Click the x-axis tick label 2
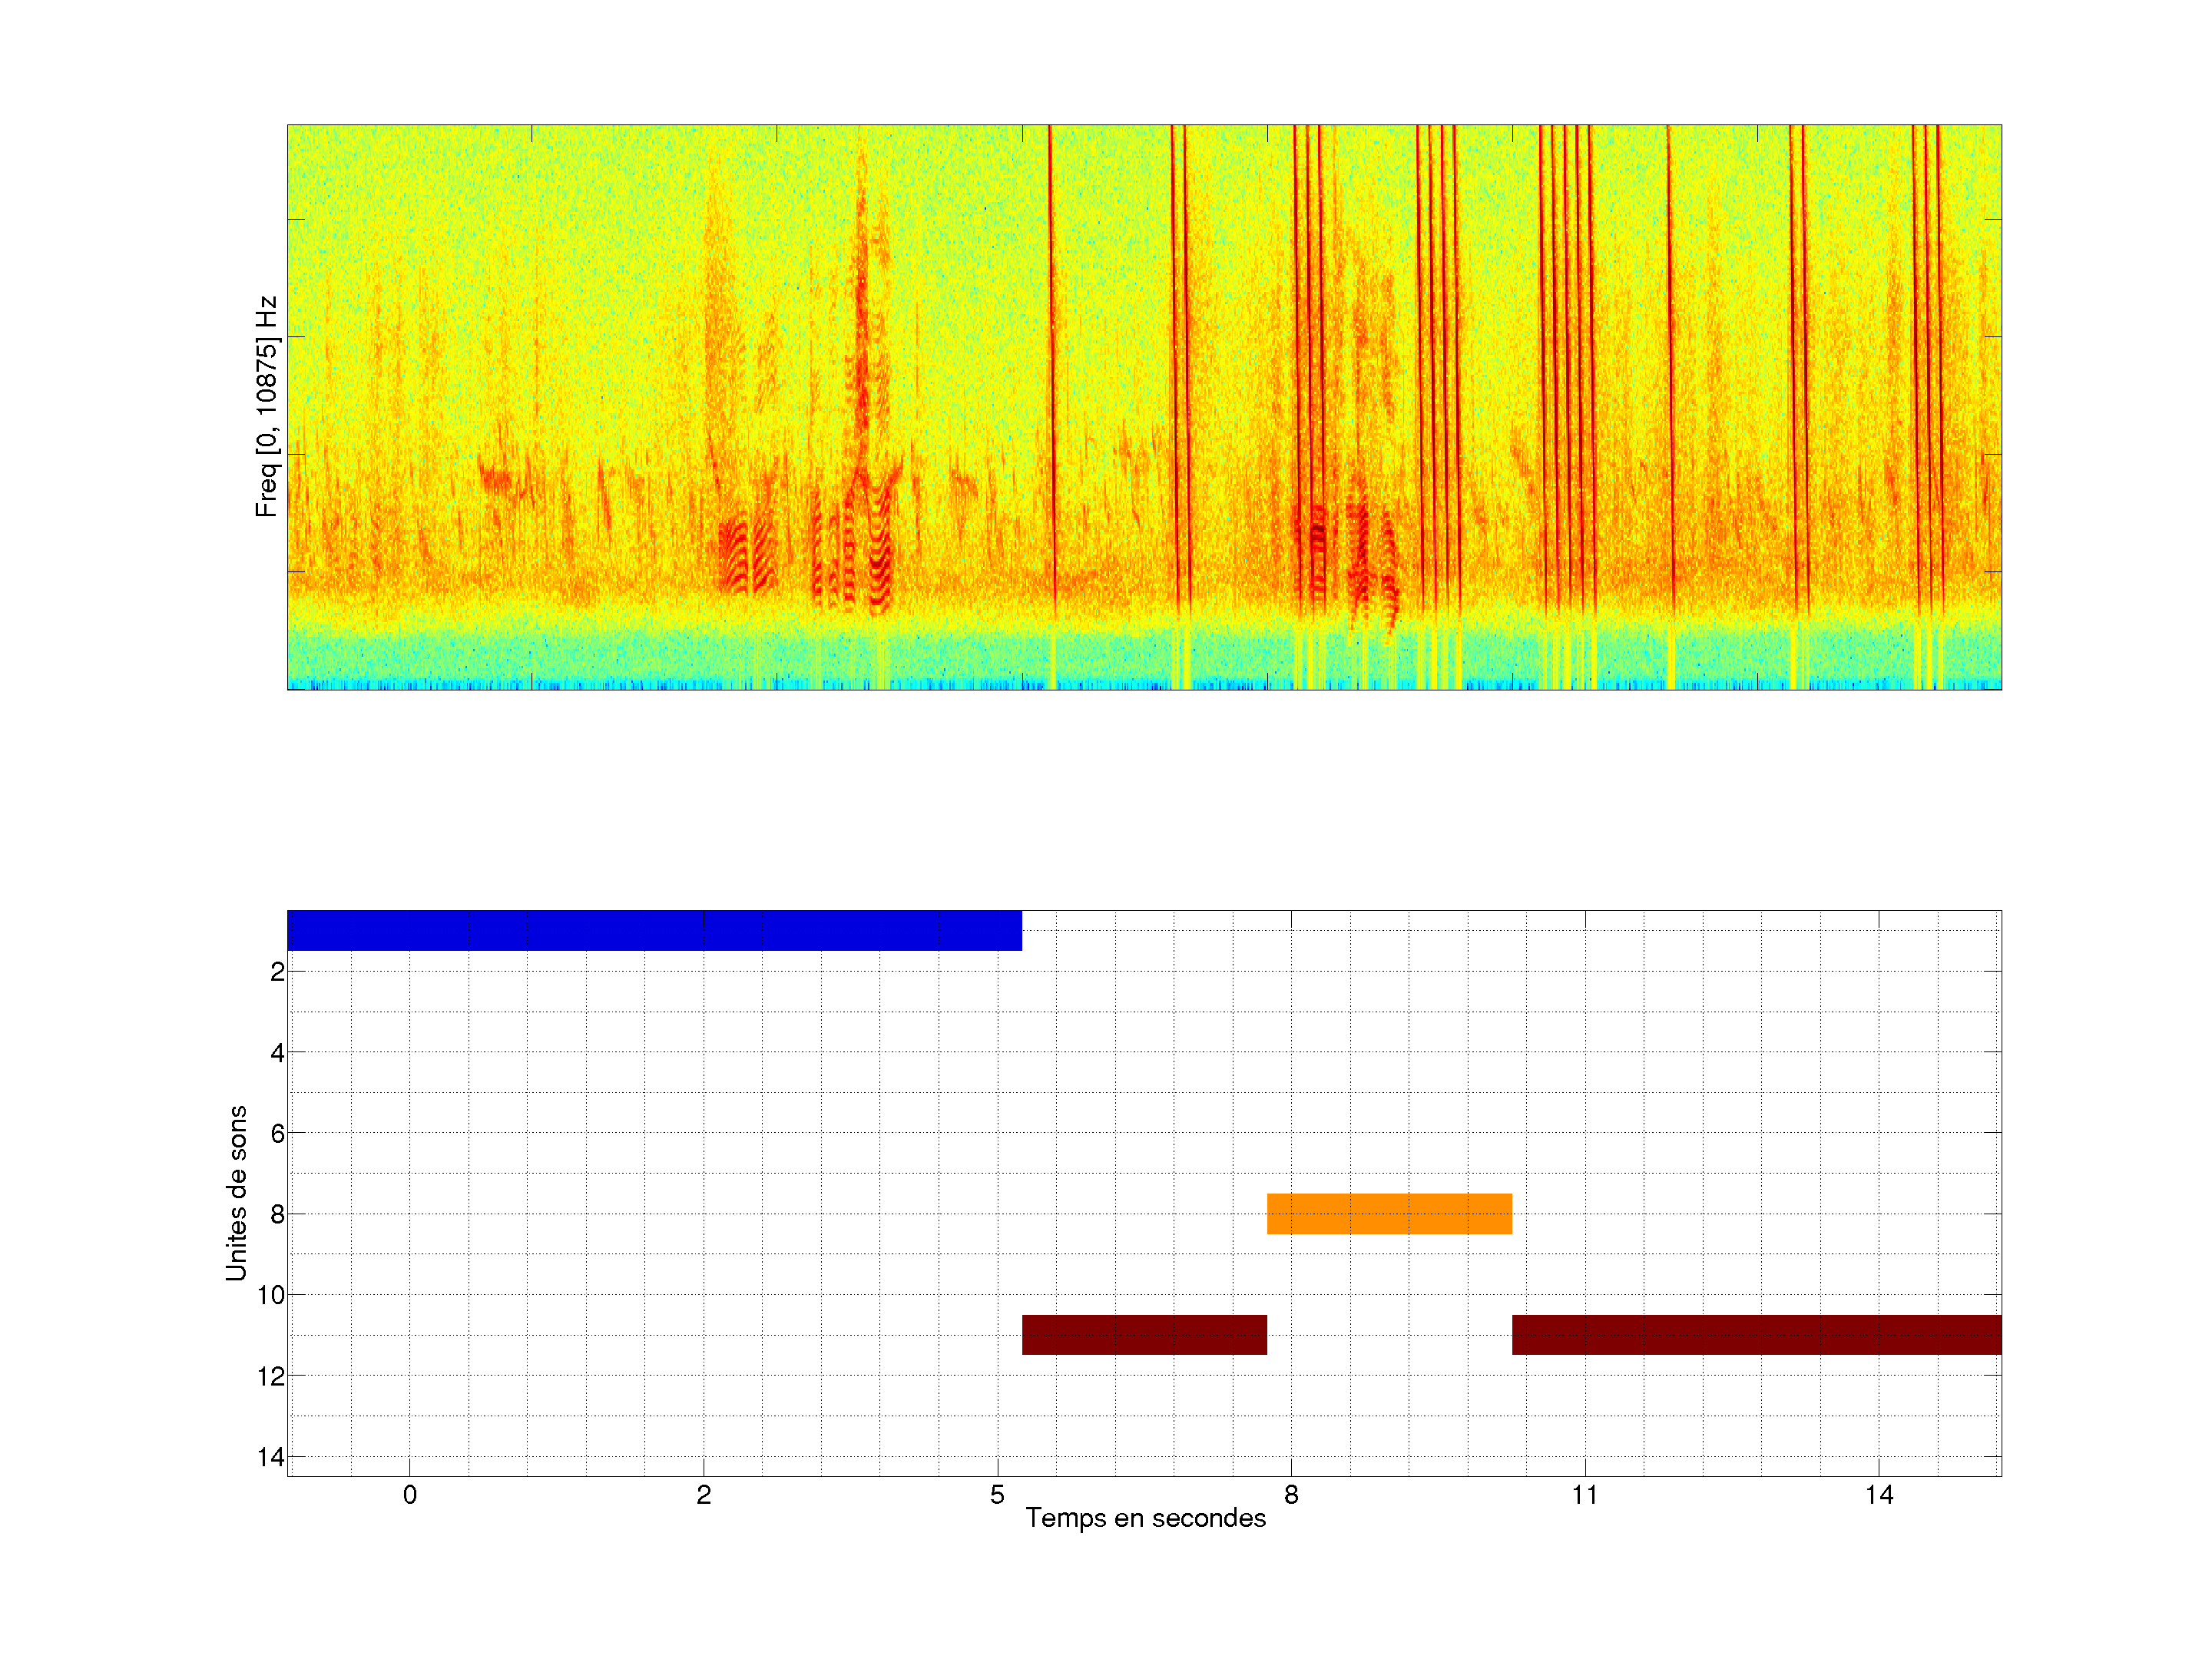The height and width of the screenshot is (1659, 2212). pyautogui.click(x=704, y=1495)
